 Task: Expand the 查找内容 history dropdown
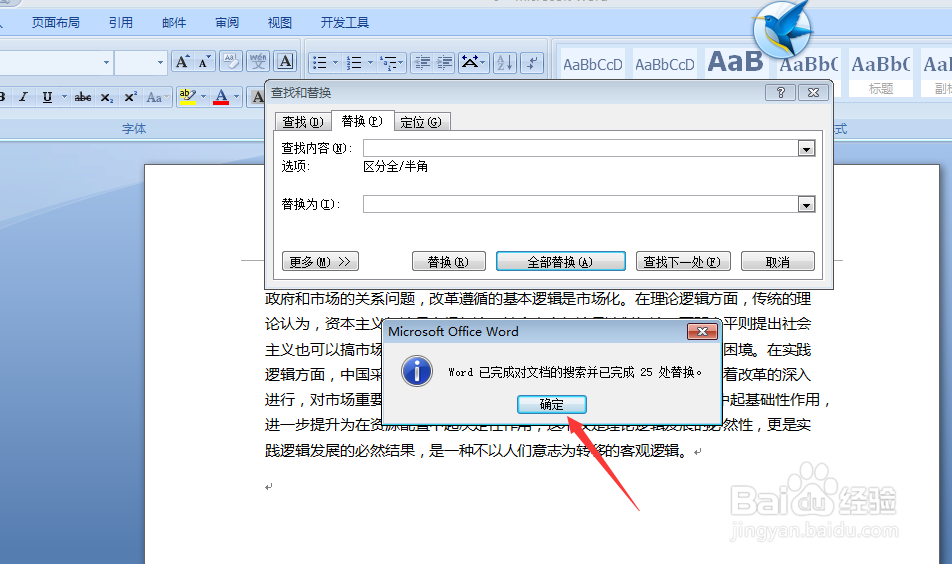(x=806, y=149)
